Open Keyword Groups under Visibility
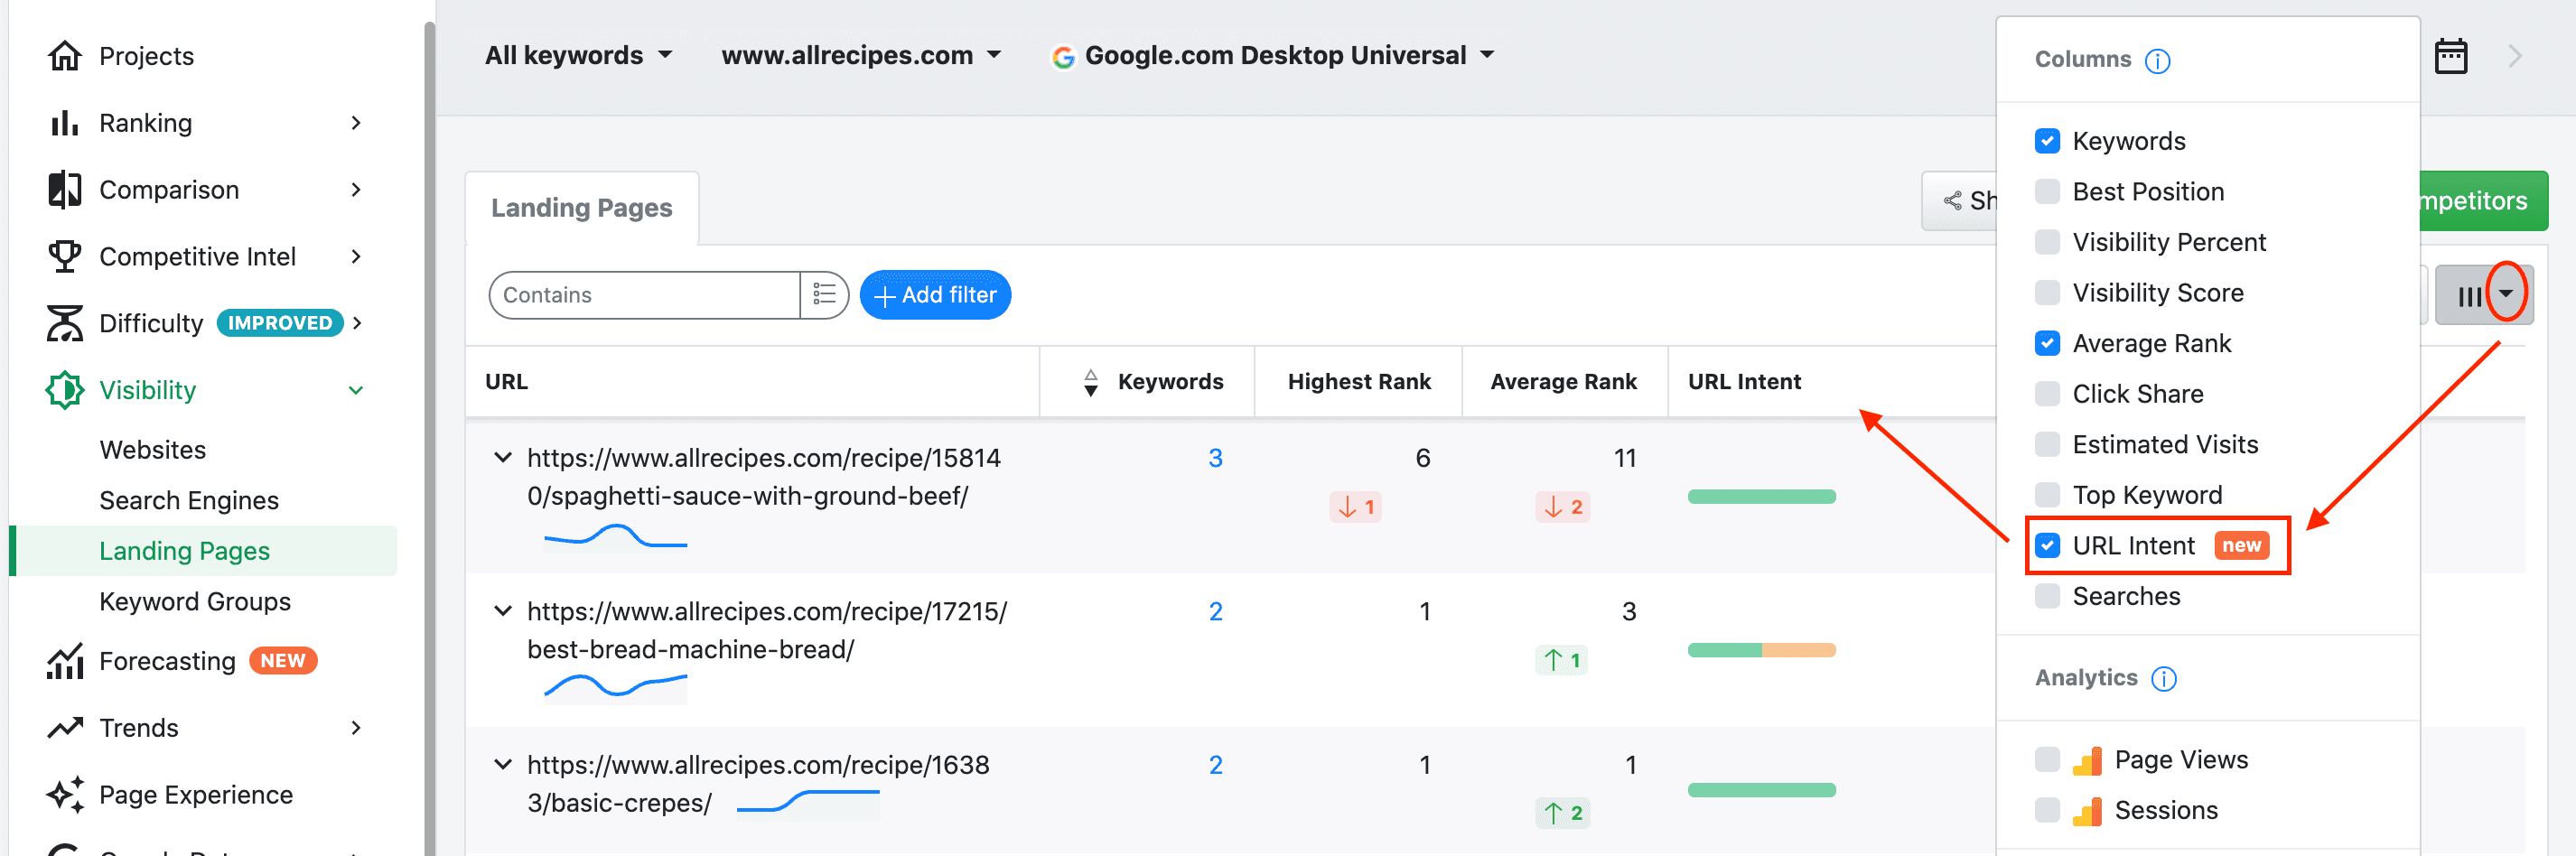Viewport: 2576px width, 856px height. pos(195,602)
